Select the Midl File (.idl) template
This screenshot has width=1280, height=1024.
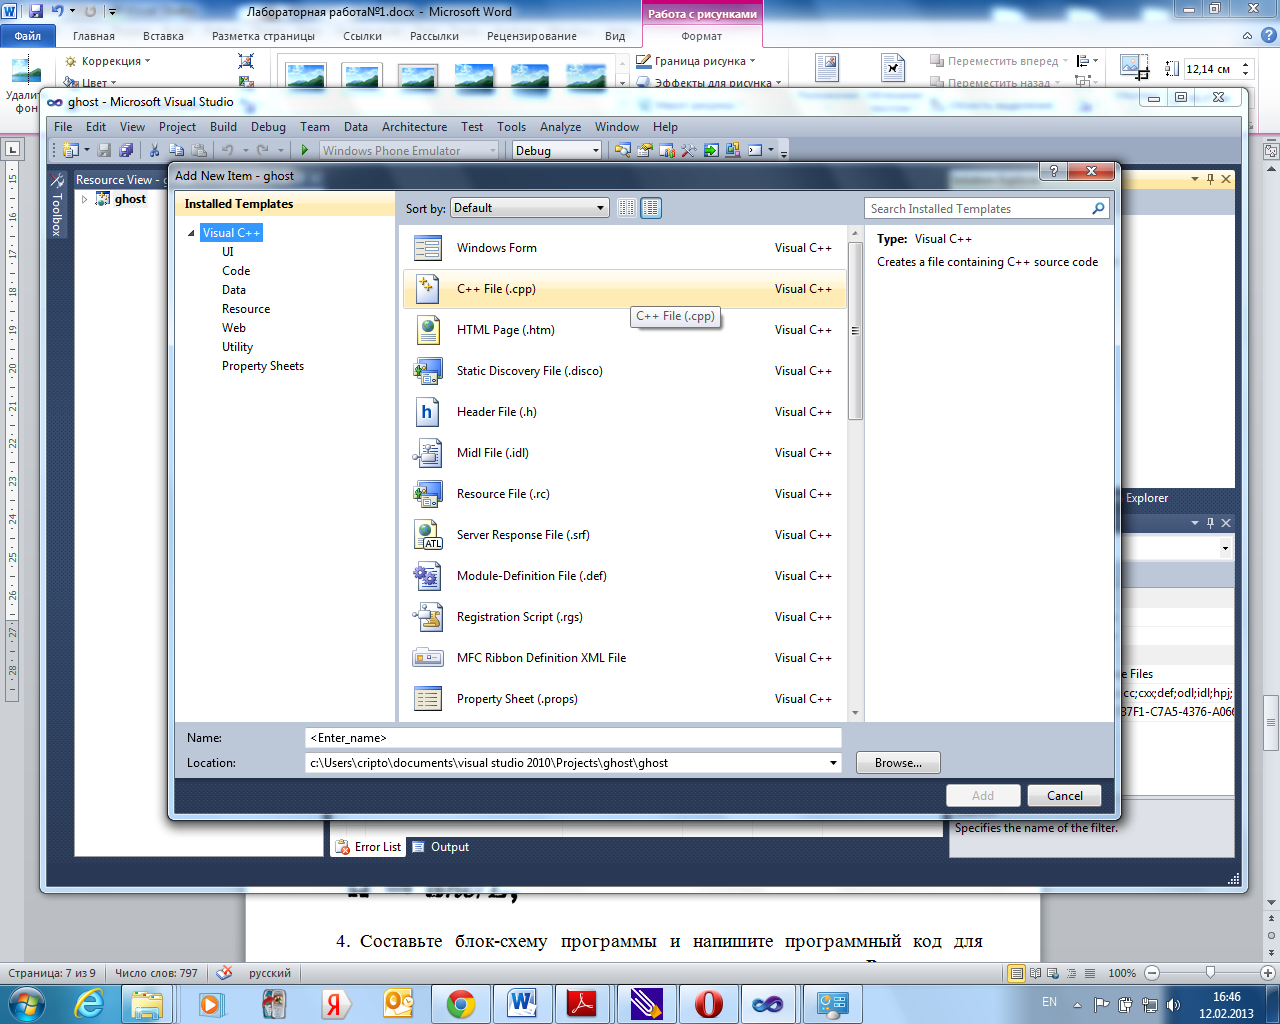[624, 453]
